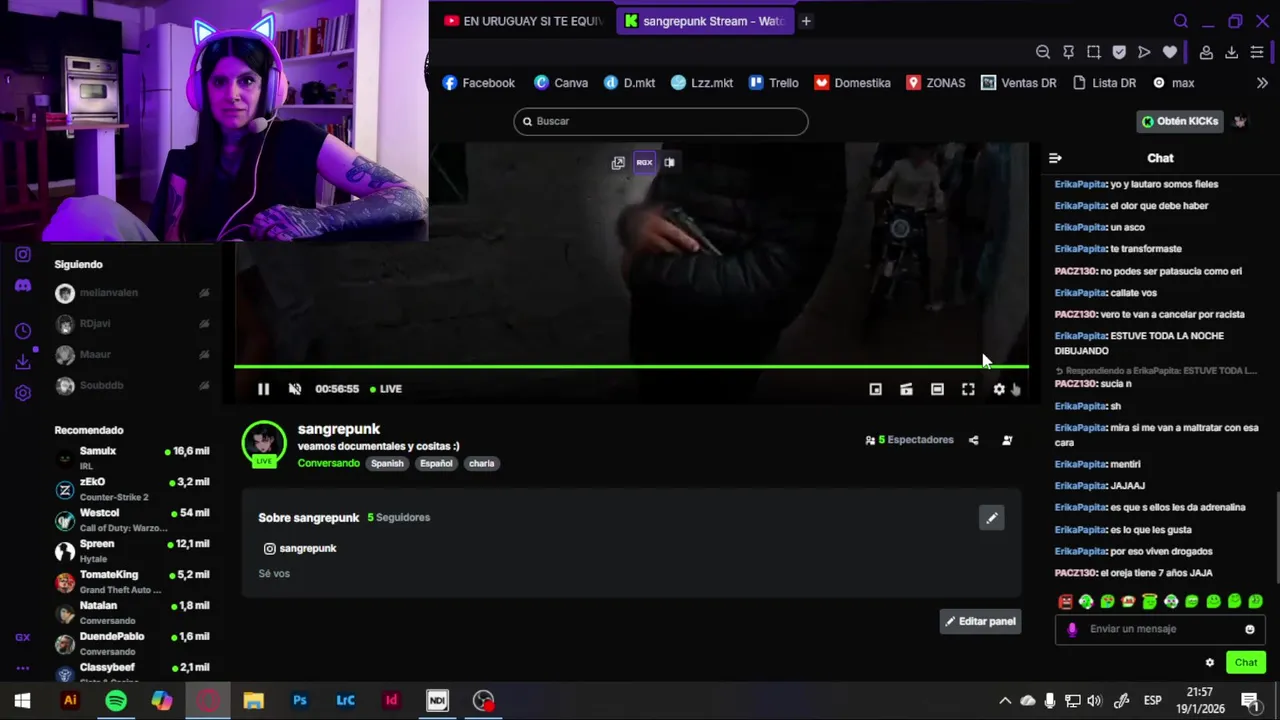This screenshot has height=720, width=1280.
Task: Send message with green Chat button
Action: pos(1246,662)
